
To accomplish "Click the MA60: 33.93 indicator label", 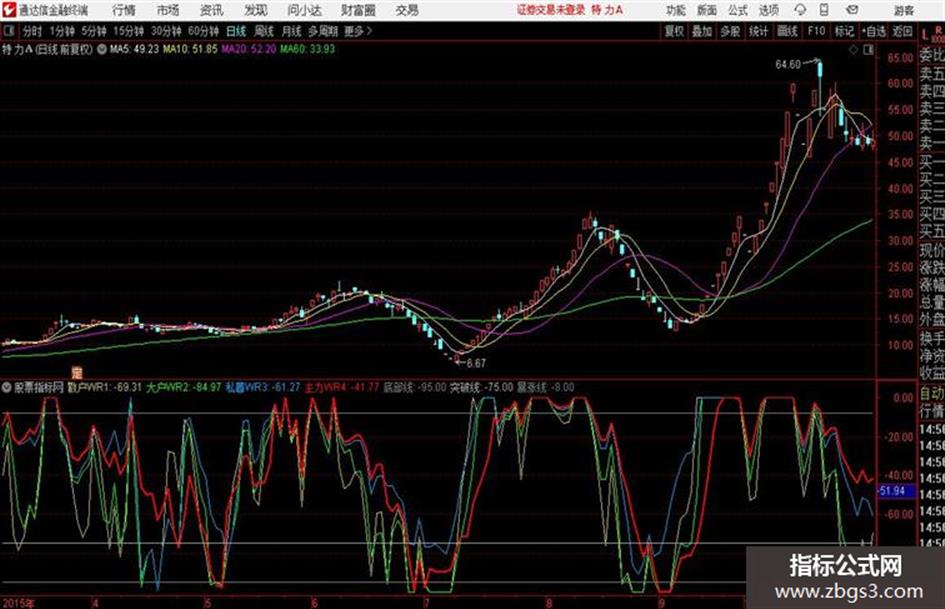I will [x=307, y=49].
